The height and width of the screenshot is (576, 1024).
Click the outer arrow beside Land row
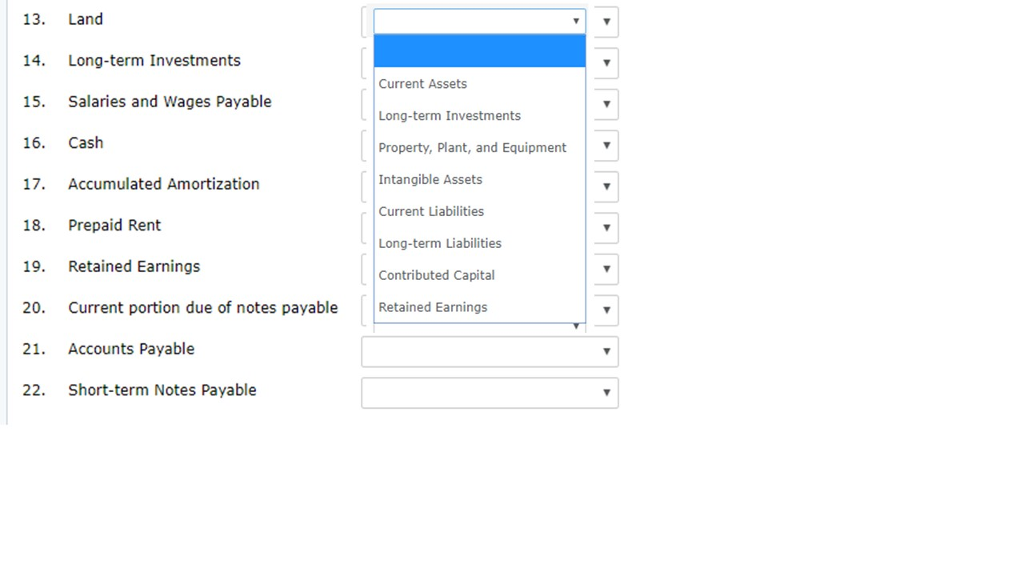click(x=607, y=22)
